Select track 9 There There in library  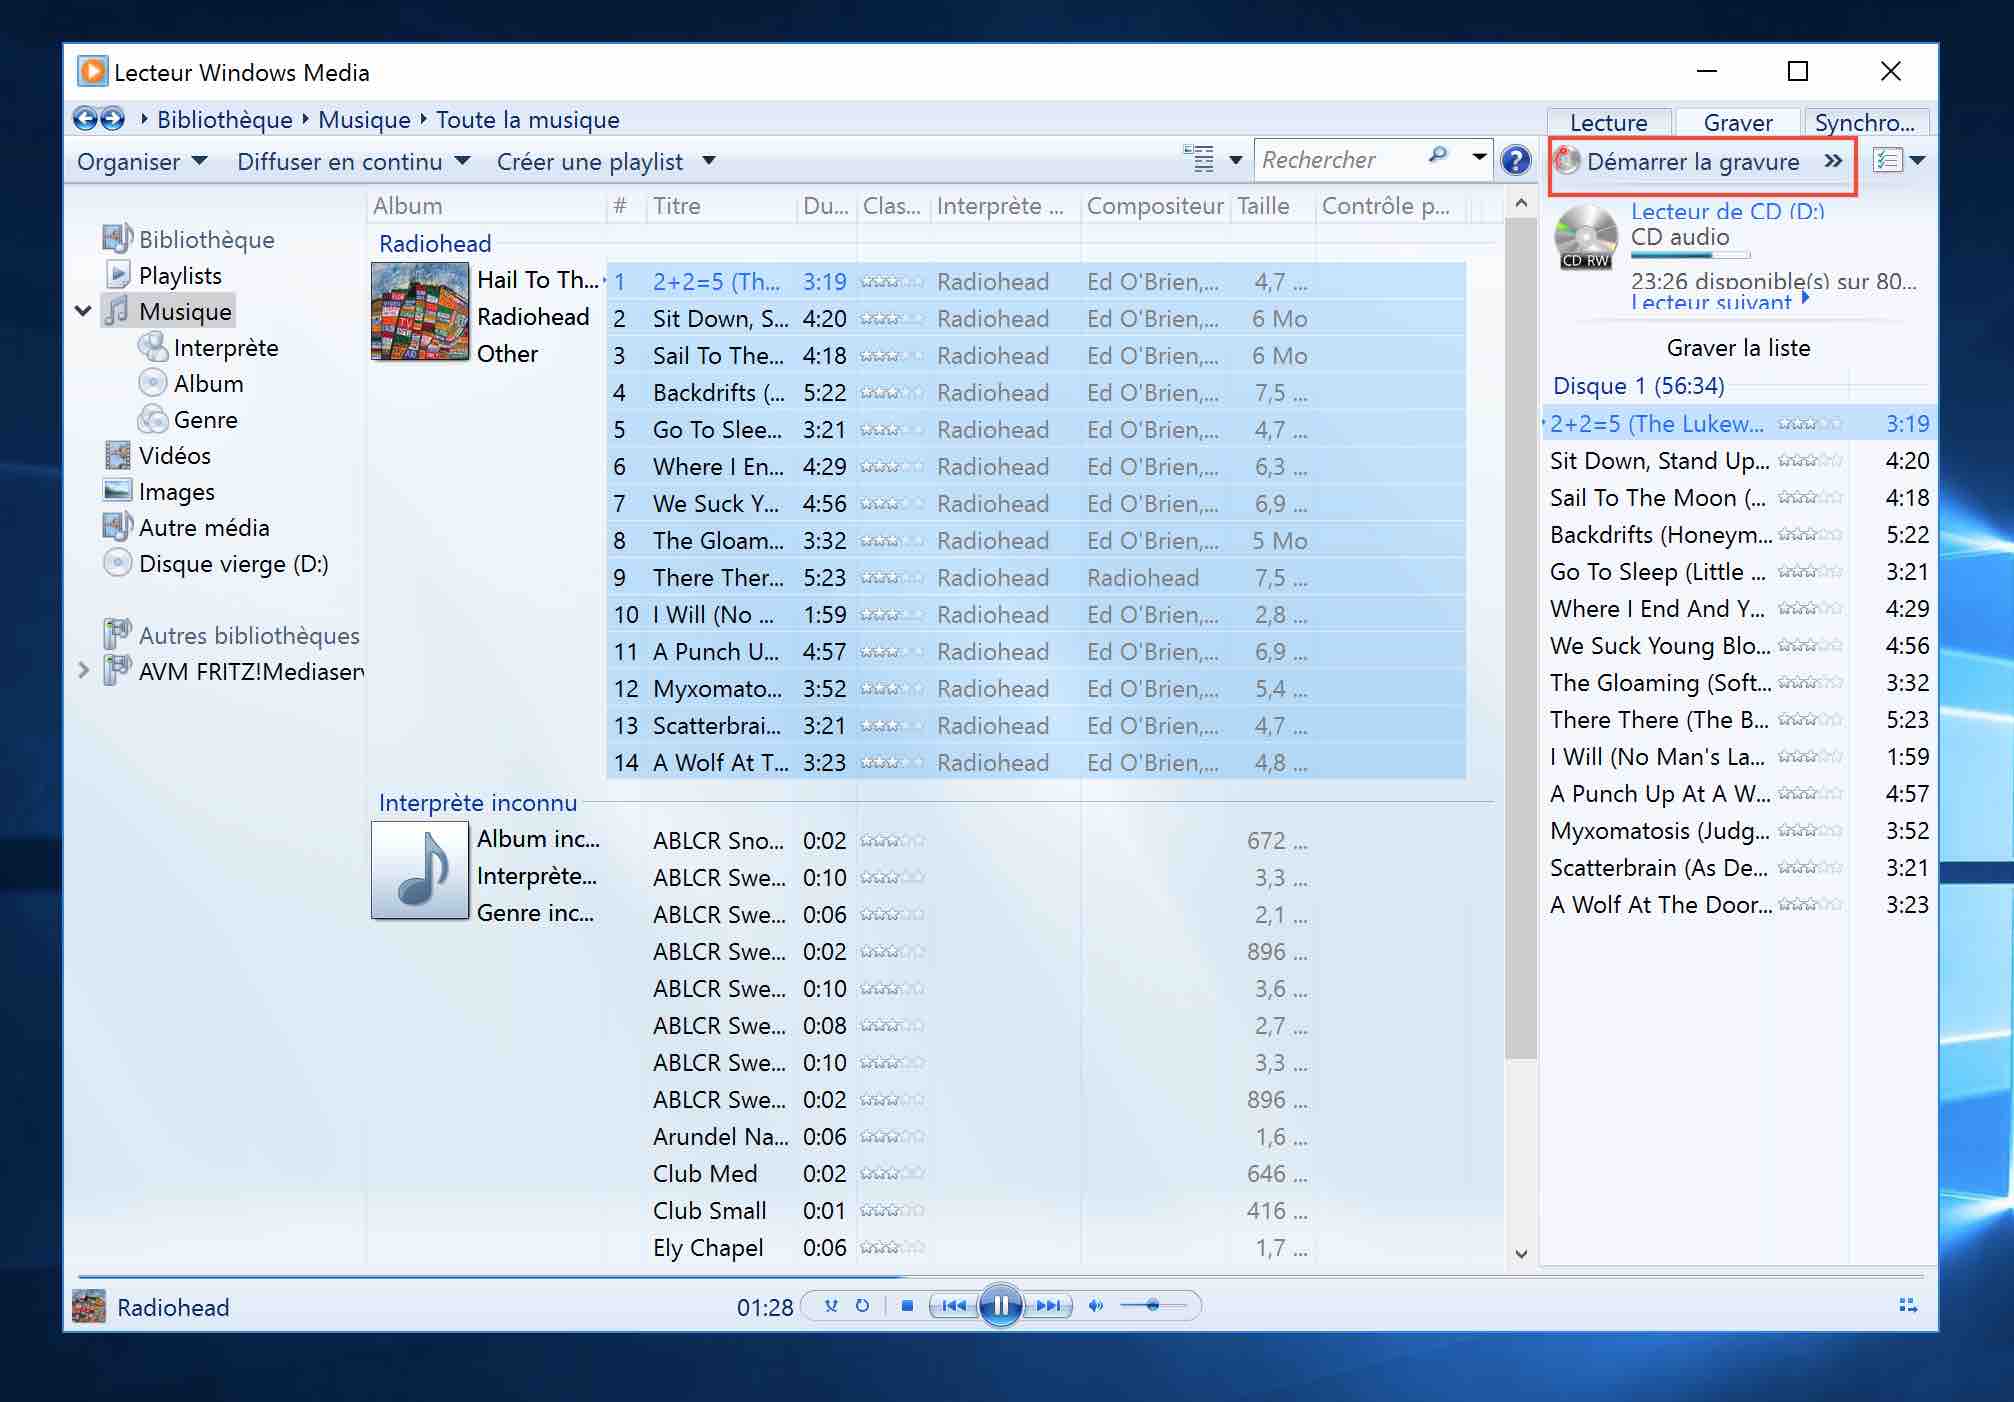[x=1036, y=577]
